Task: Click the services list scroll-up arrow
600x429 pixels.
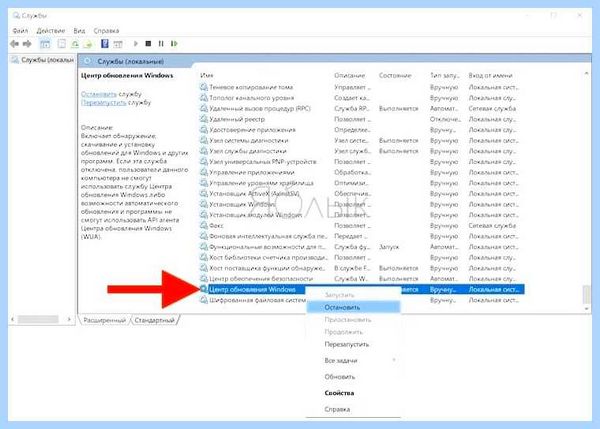Action: 586,73
